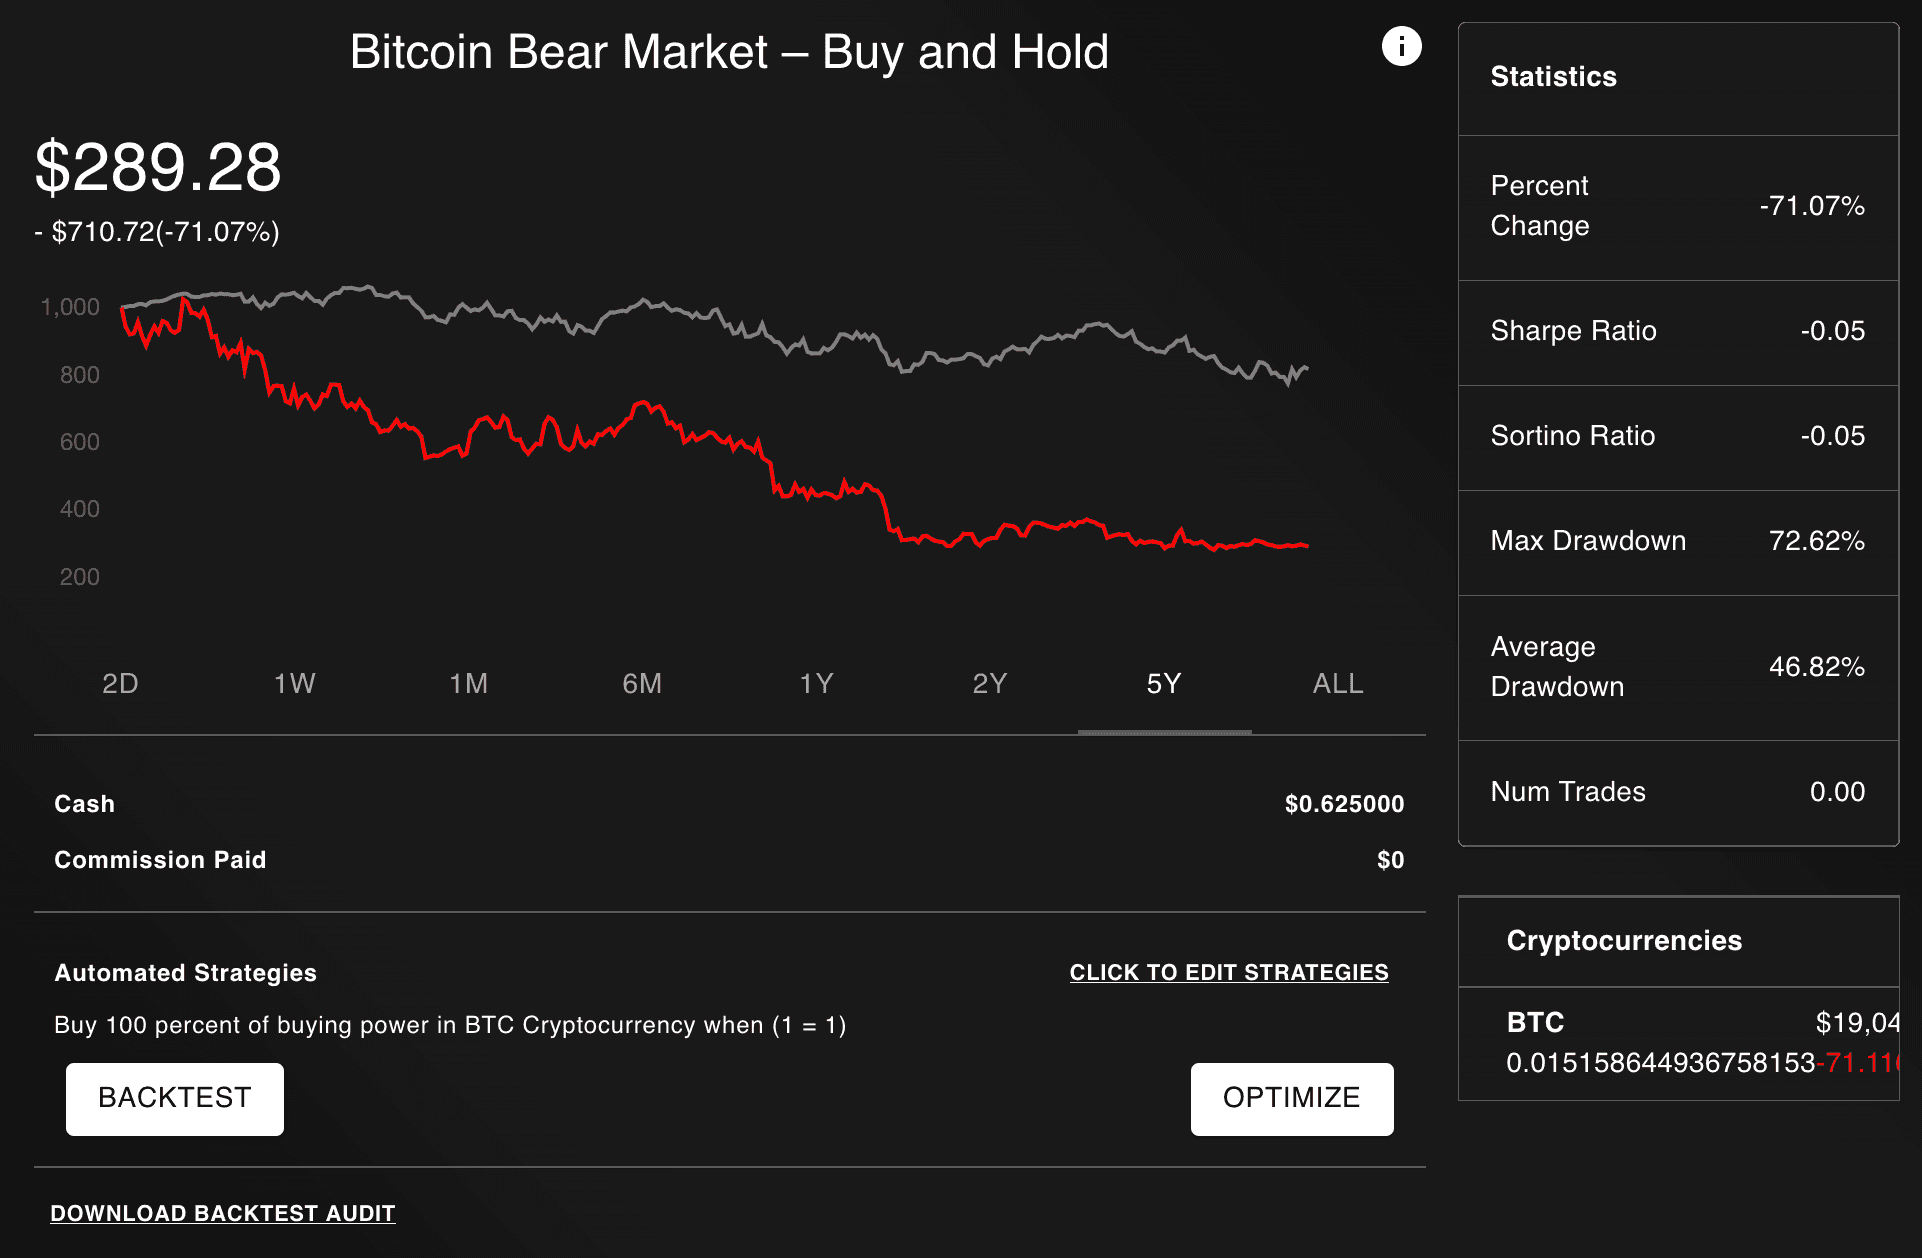Switch to the 6M chart view
The image size is (1922, 1258).
pos(641,683)
